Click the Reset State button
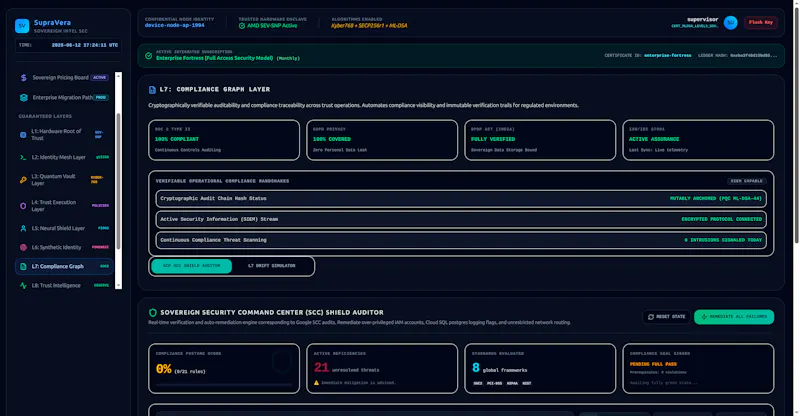This screenshot has width=800, height=416. click(666, 316)
